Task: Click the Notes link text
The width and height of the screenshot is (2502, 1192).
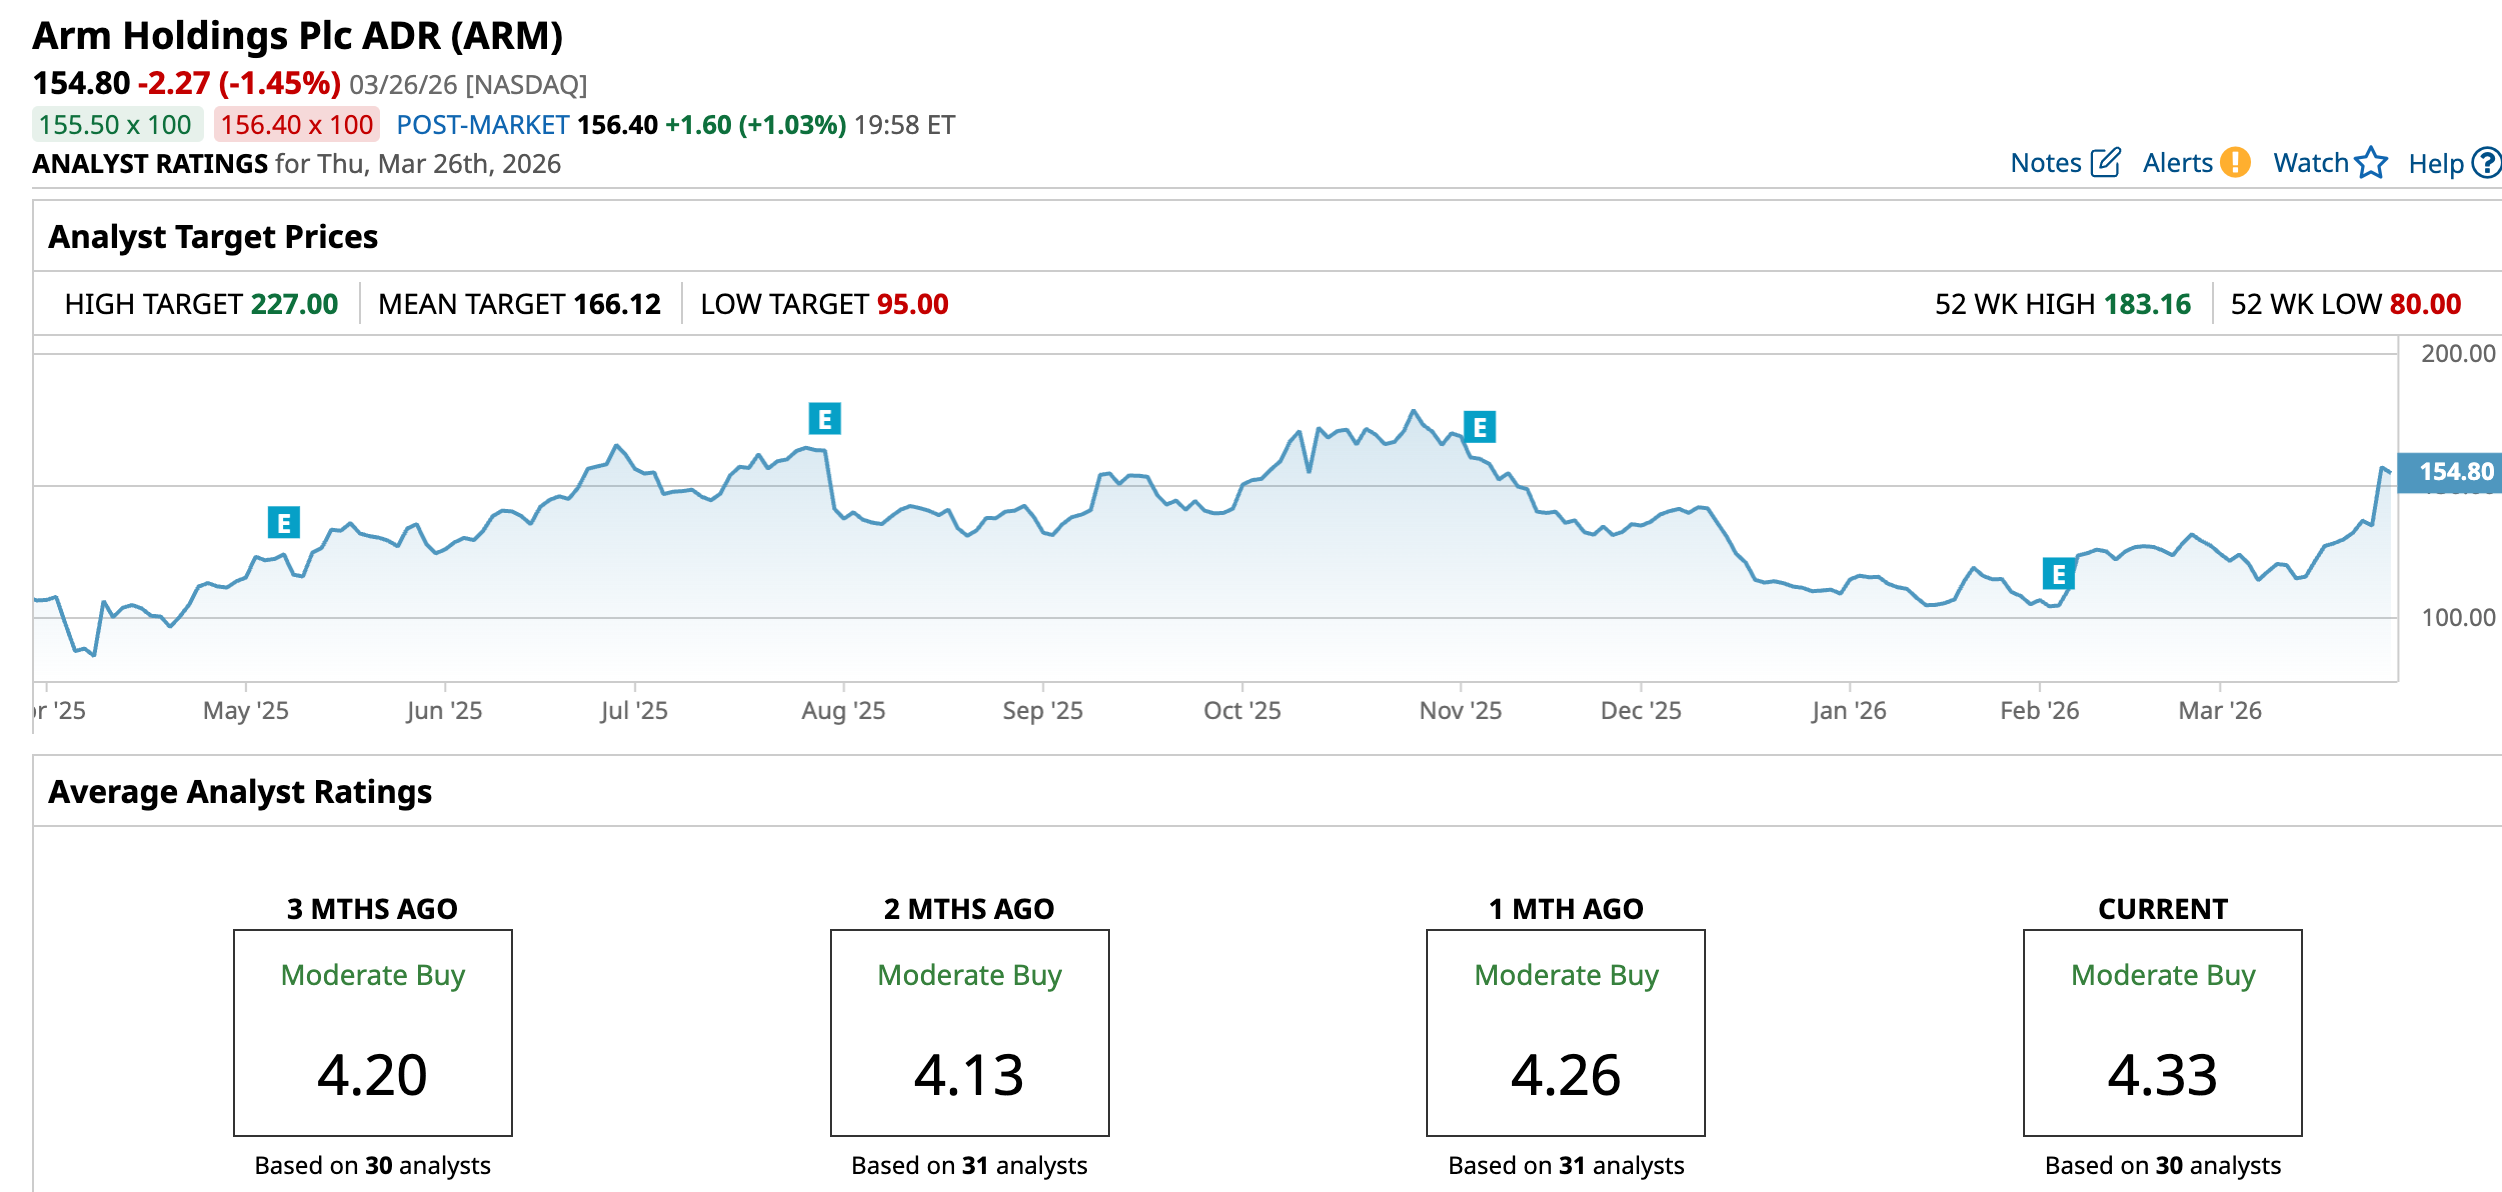Action: point(2045,163)
